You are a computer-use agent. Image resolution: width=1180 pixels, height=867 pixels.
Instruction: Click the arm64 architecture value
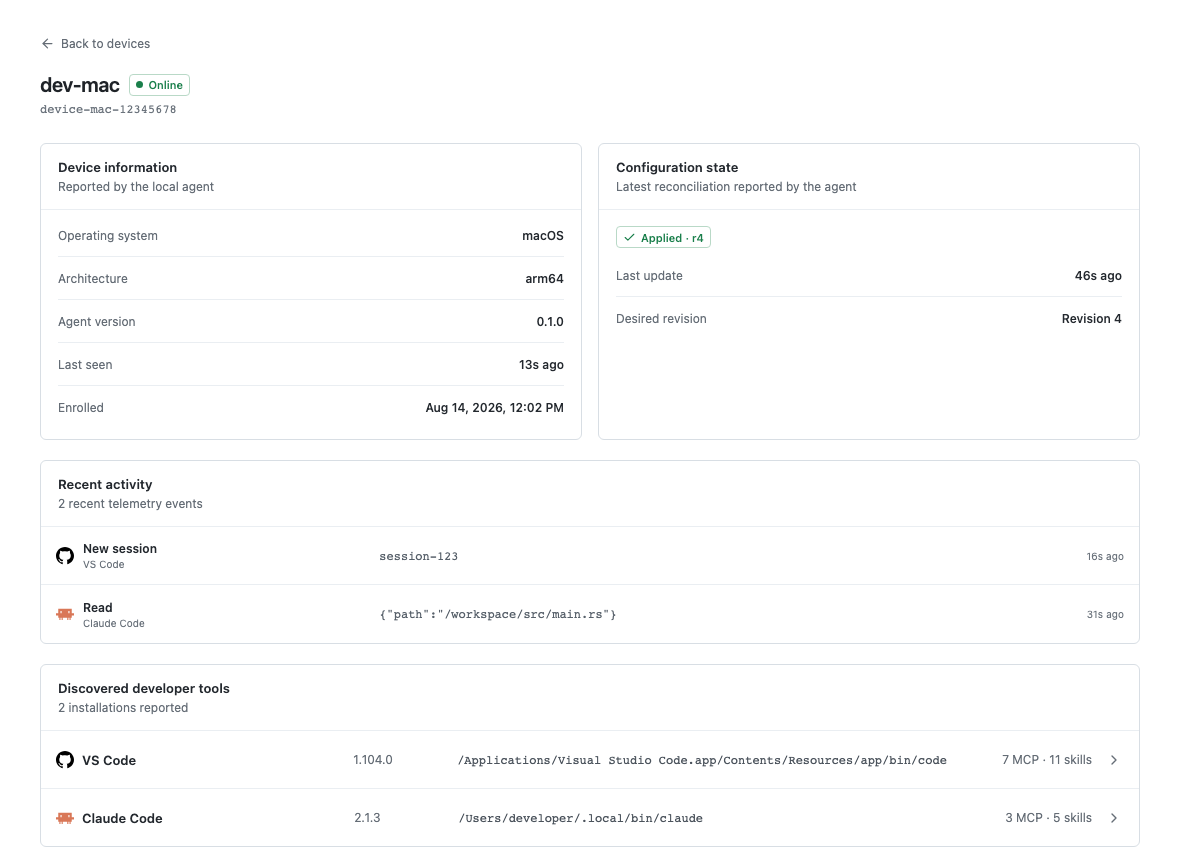point(544,278)
